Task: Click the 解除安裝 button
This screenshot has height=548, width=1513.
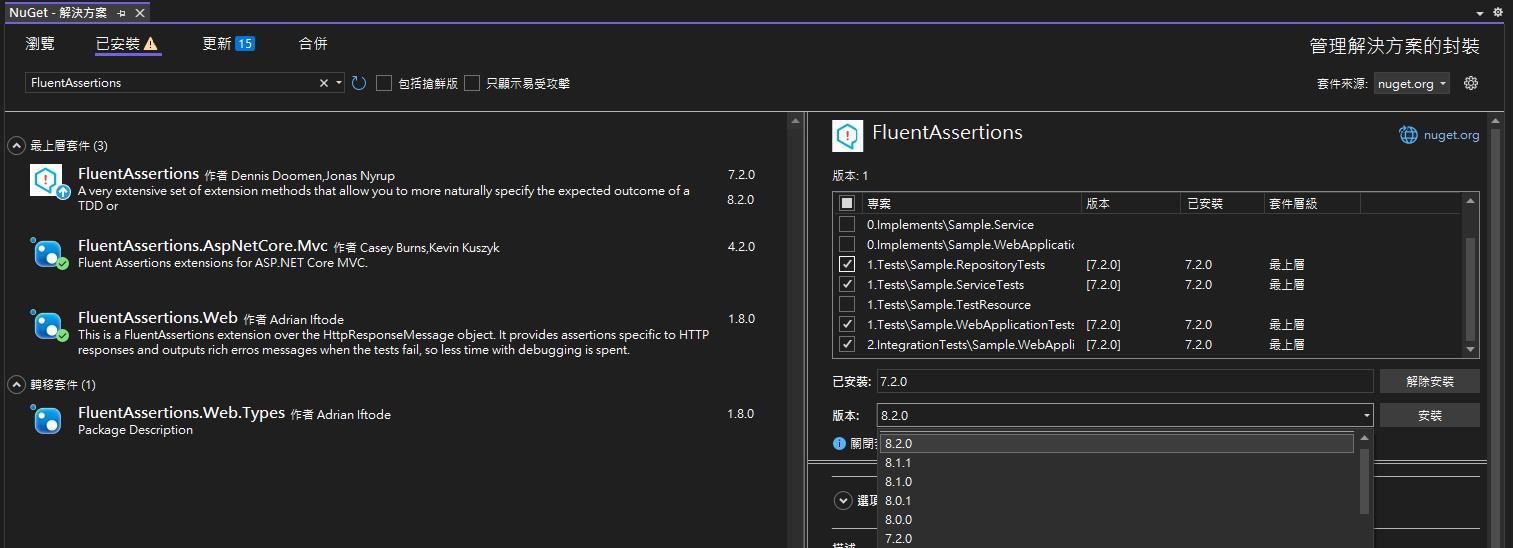Action: pyautogui.click(x=1429, y=381)
